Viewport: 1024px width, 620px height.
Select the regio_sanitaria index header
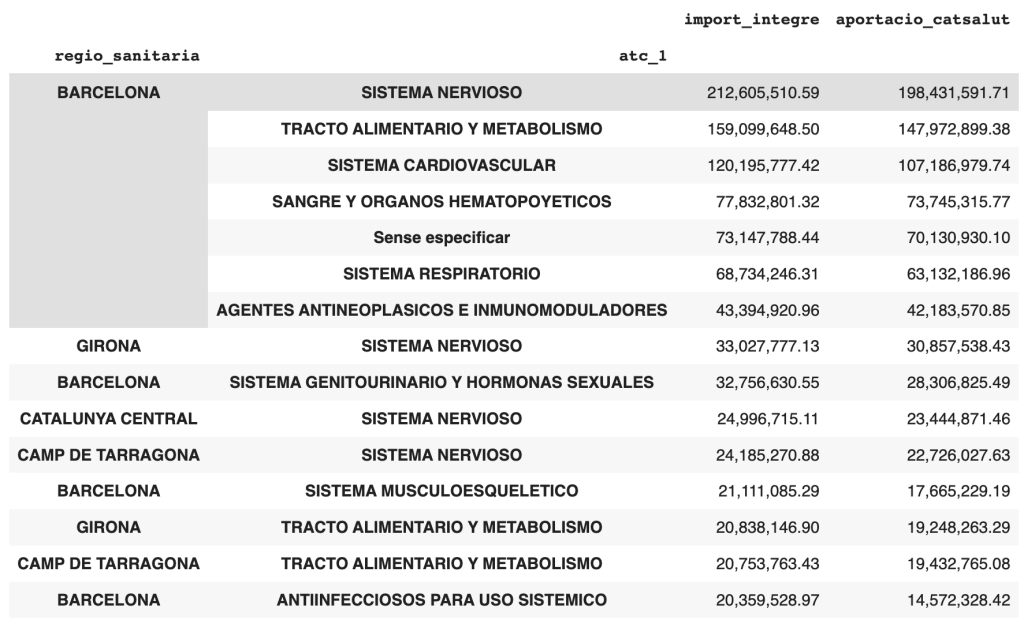pyautogui.click(x=127, y=56)
